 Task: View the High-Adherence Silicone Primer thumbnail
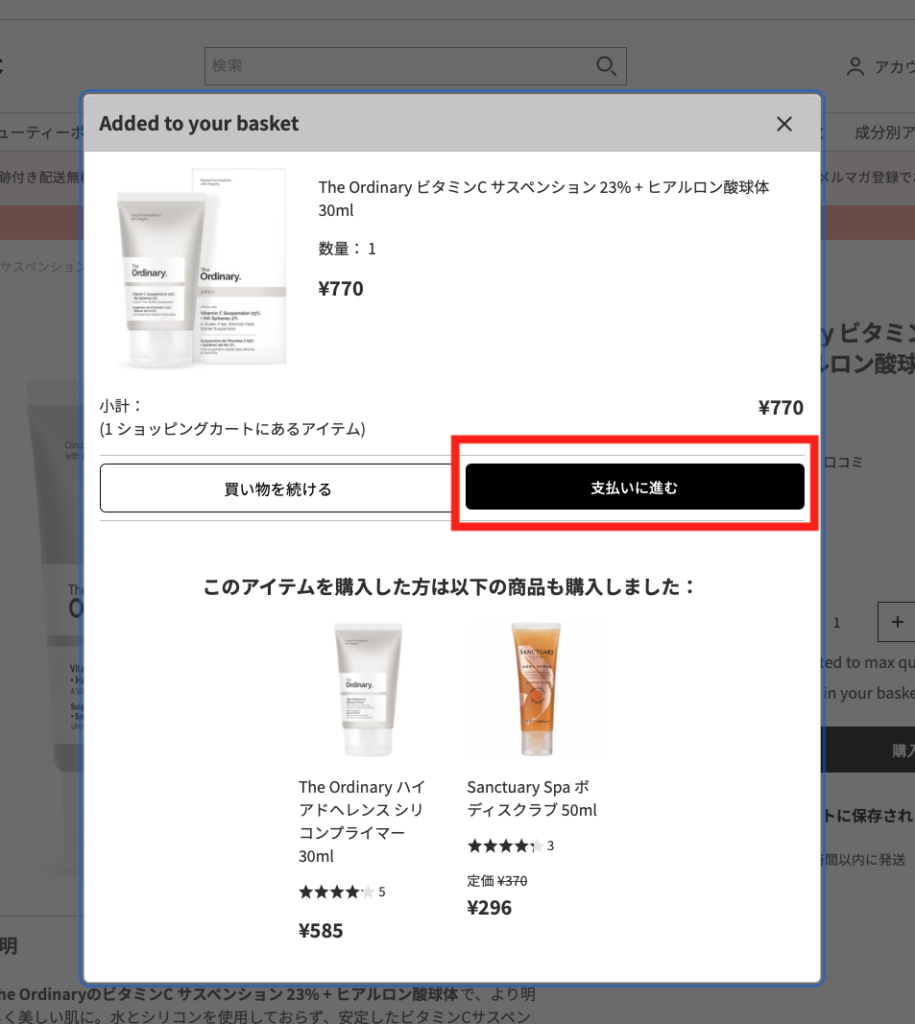click(368, 690)
